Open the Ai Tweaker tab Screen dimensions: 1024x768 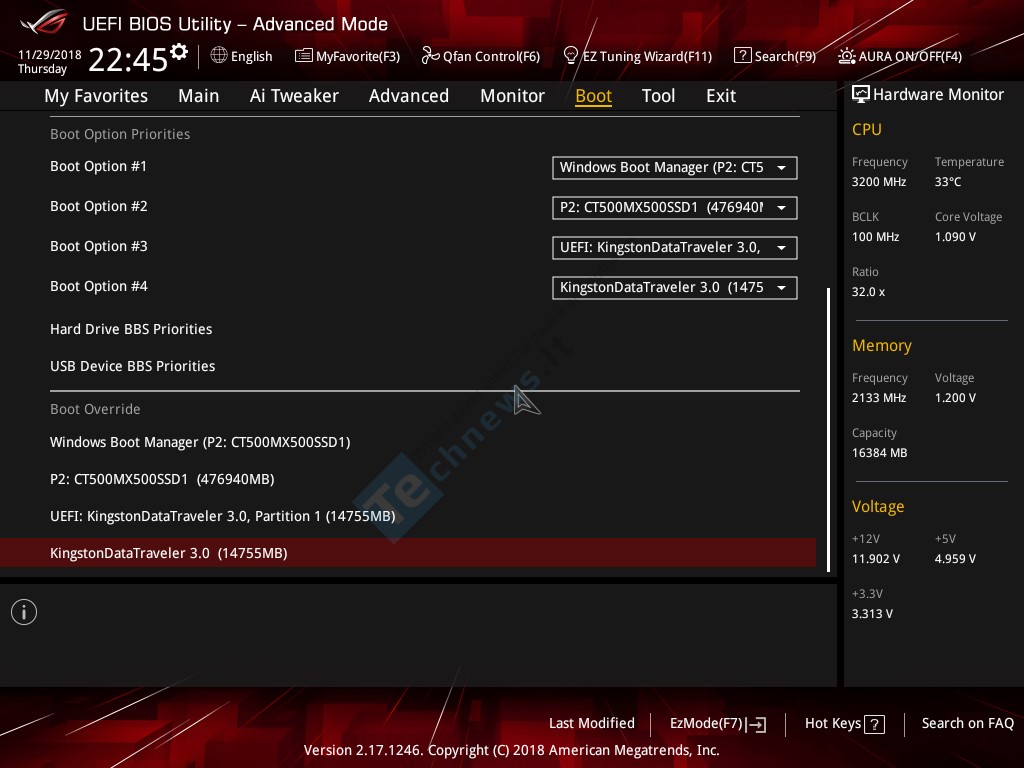tap(294, 96)
